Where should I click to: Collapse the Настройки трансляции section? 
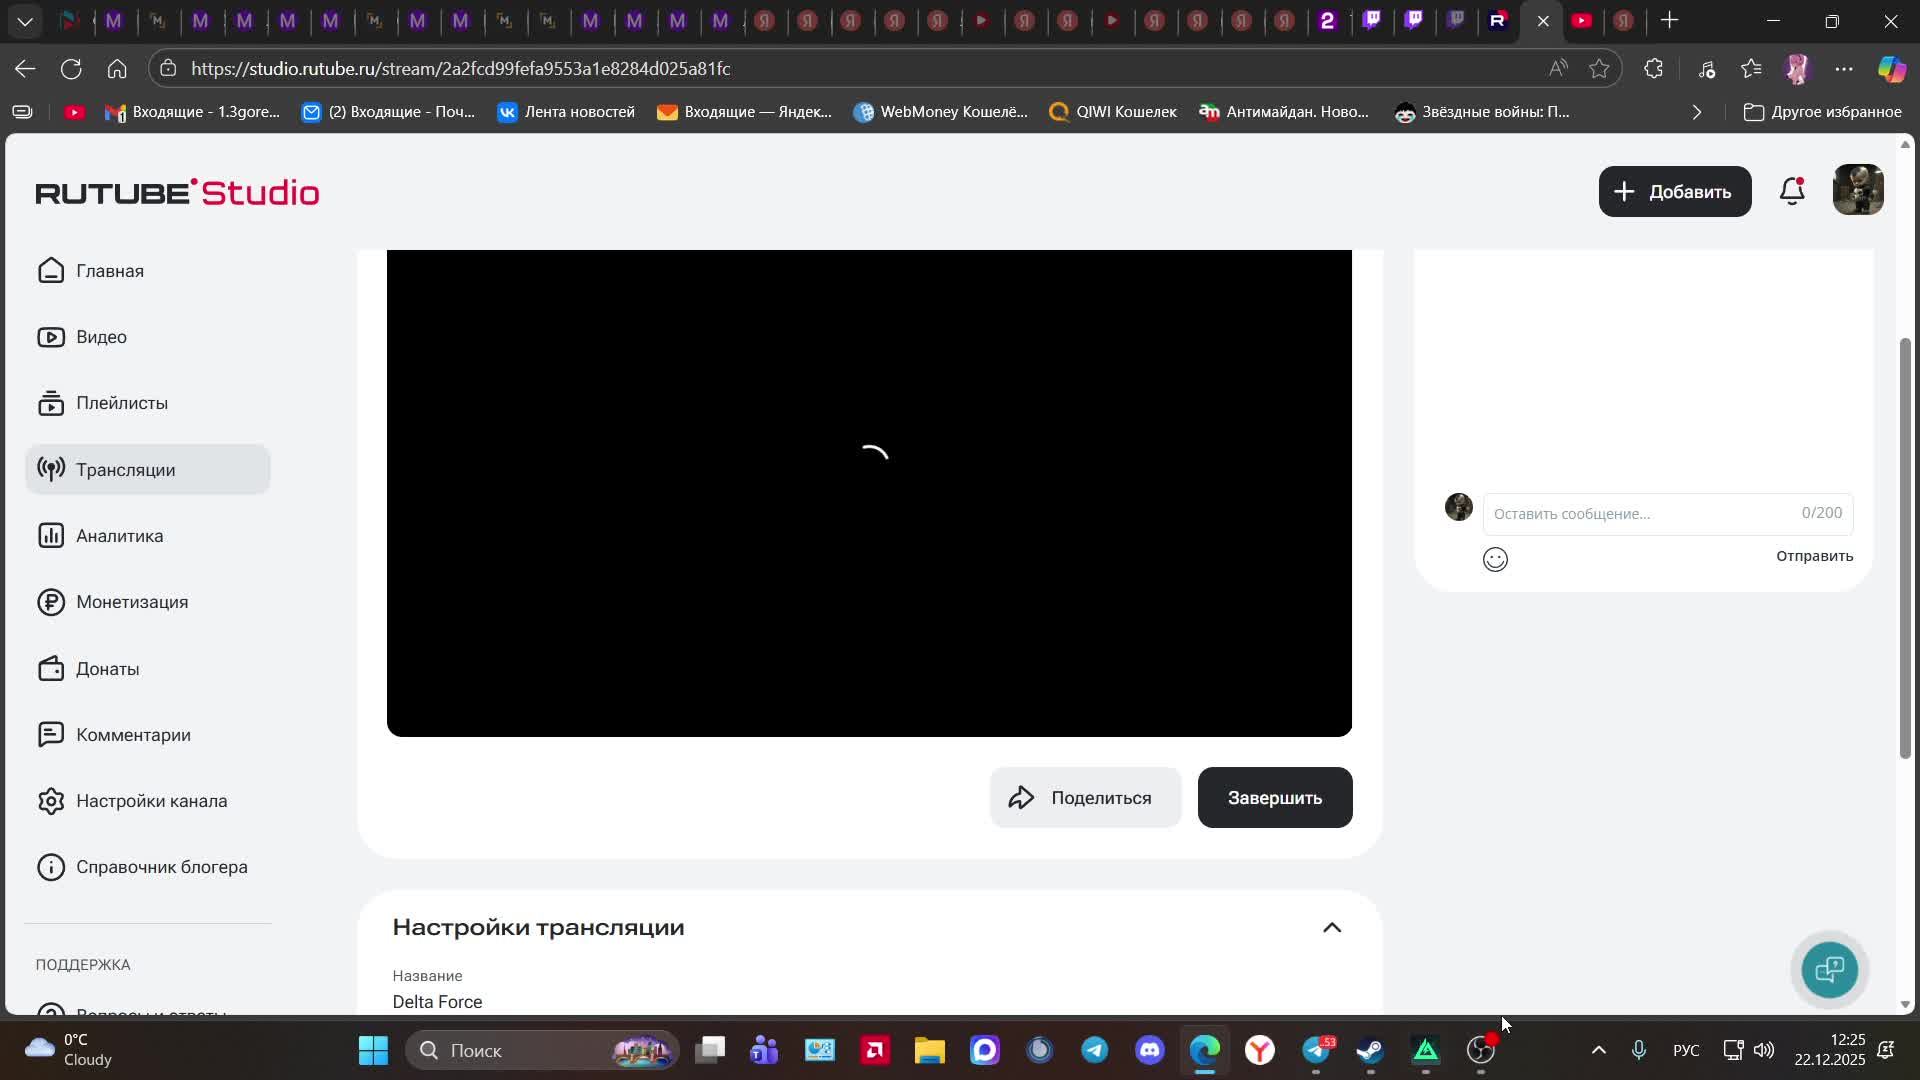tap(1332, 928)
